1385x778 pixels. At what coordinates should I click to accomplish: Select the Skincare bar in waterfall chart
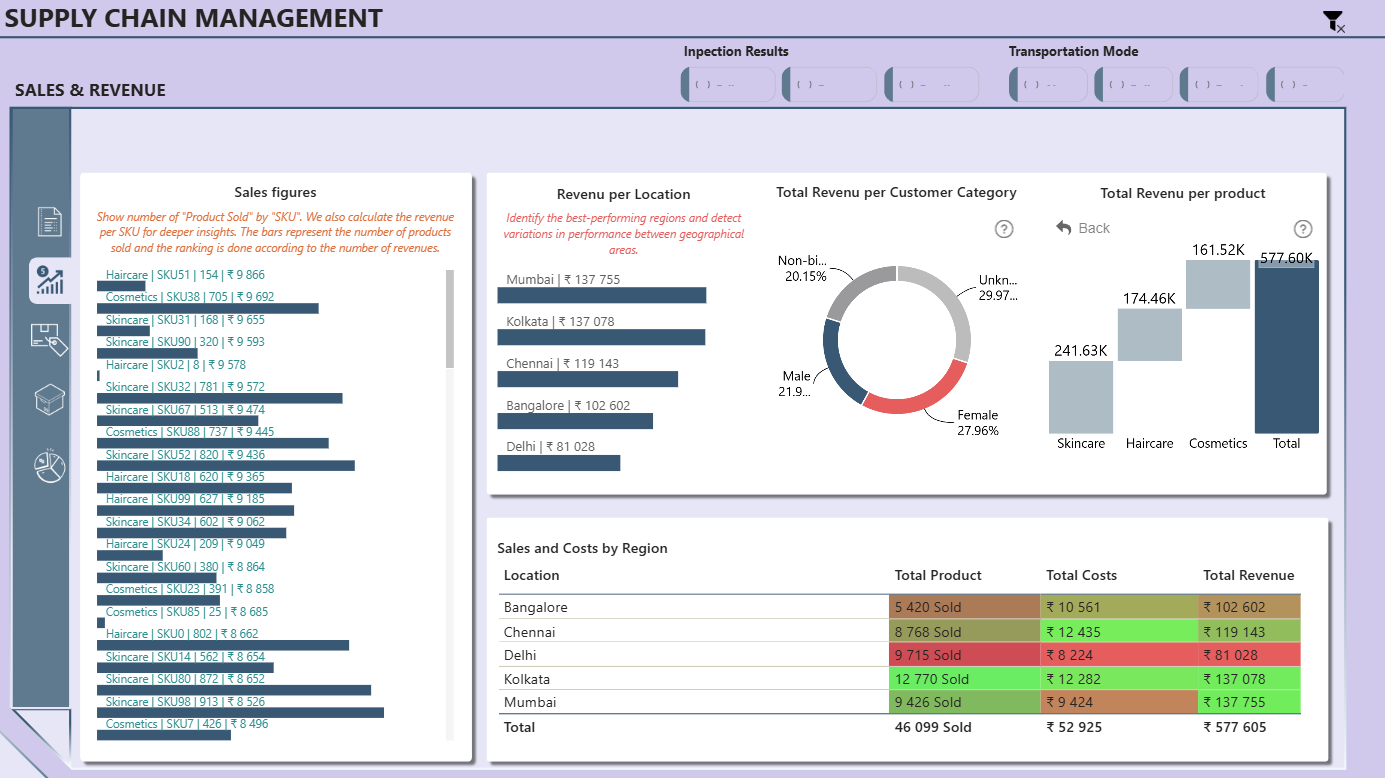tap(1081, 396)
